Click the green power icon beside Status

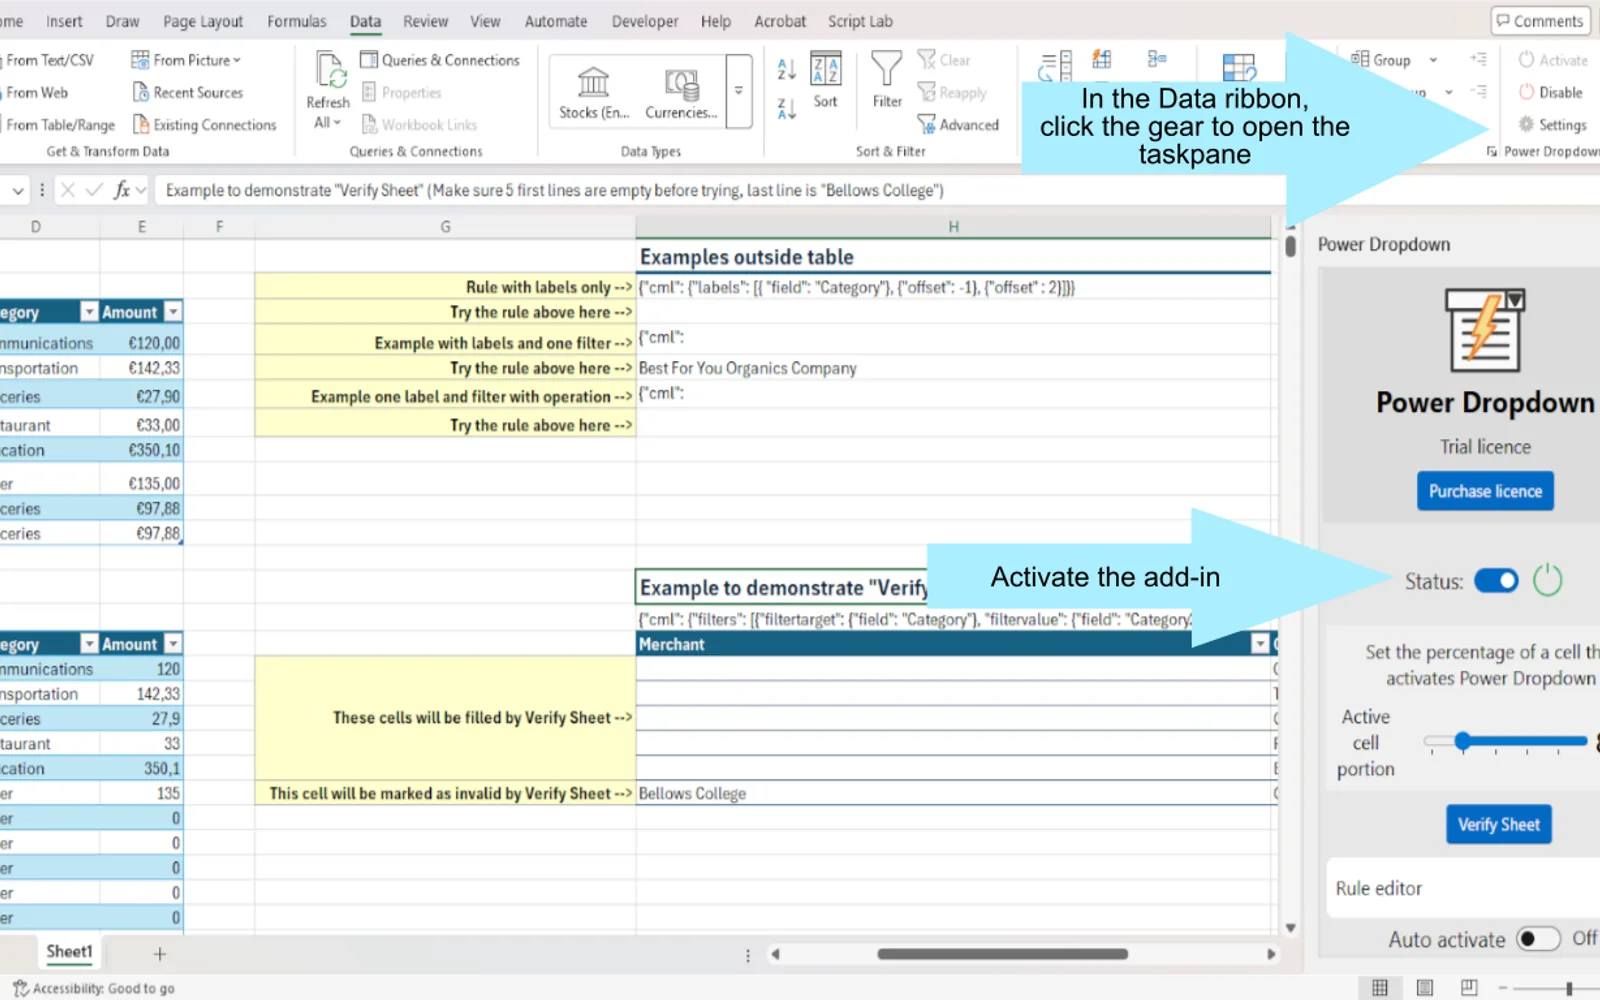click(1547, 580)
